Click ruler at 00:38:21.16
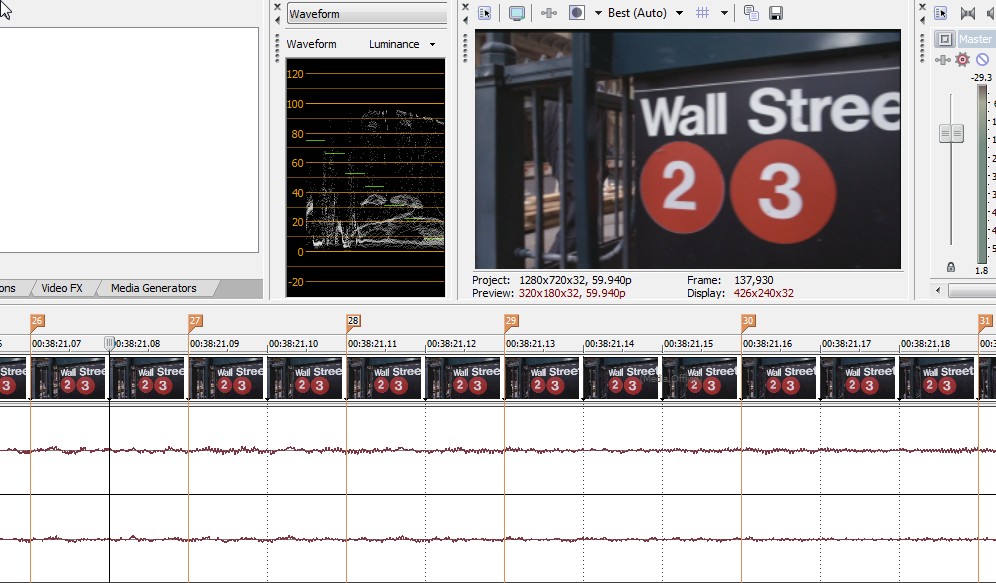Viewport: 996px width, 583px height. [768, 344]
